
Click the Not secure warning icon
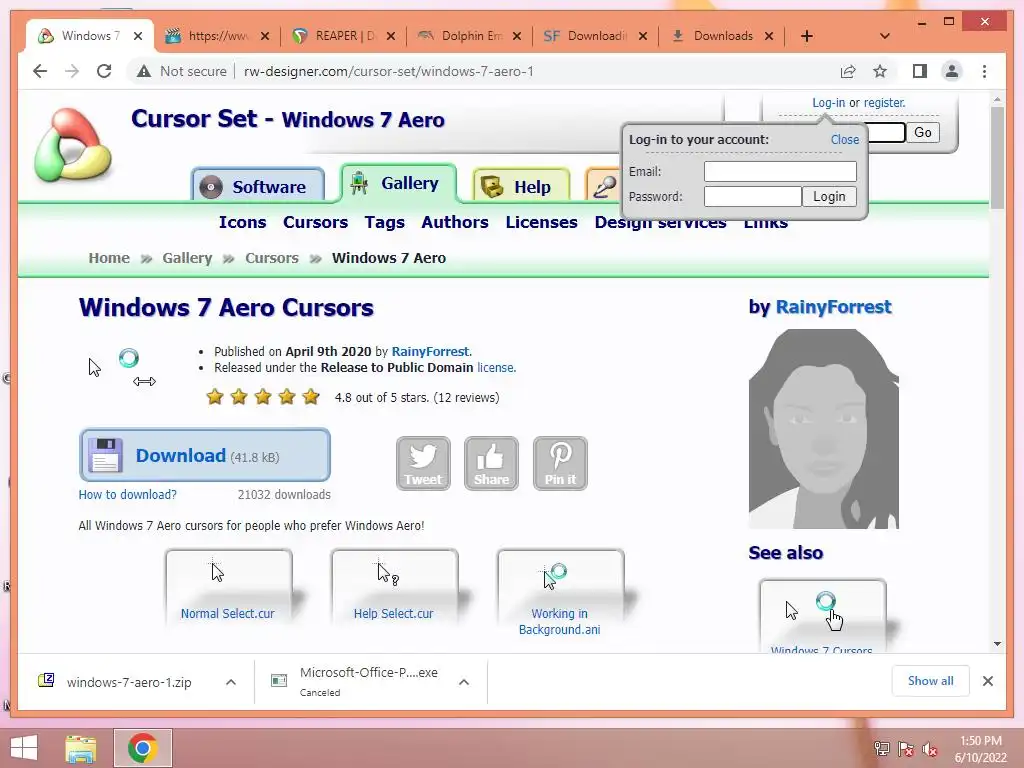click(x=144, y=71)
